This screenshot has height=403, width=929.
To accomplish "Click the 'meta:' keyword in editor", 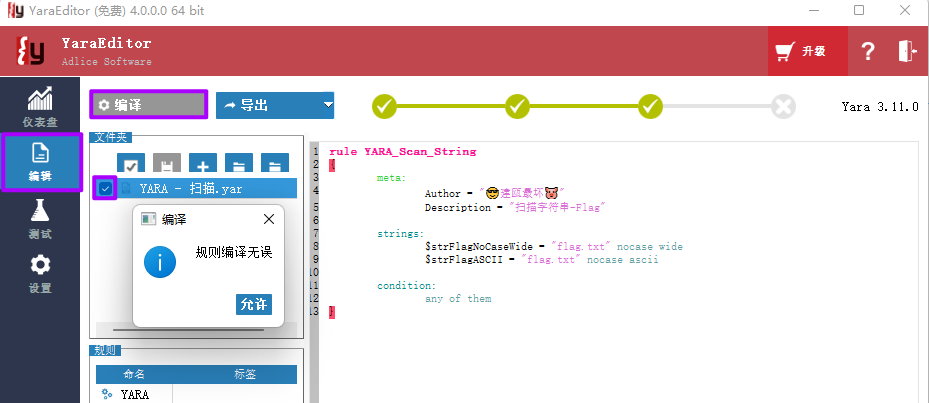I will 392,178.
